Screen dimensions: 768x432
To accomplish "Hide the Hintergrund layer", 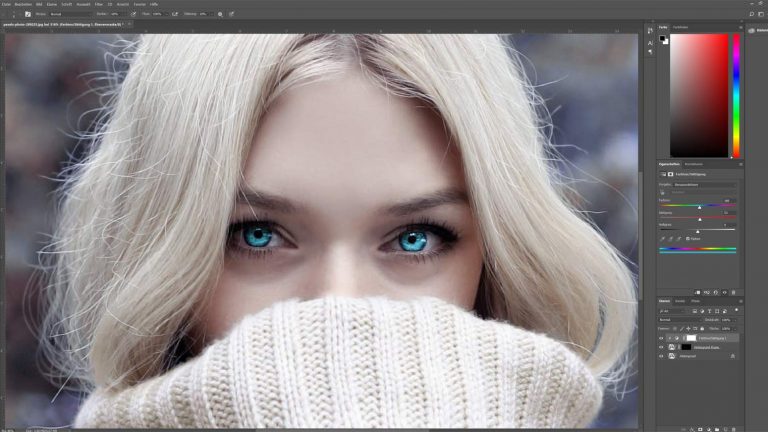I will click(x=661, y=355).
